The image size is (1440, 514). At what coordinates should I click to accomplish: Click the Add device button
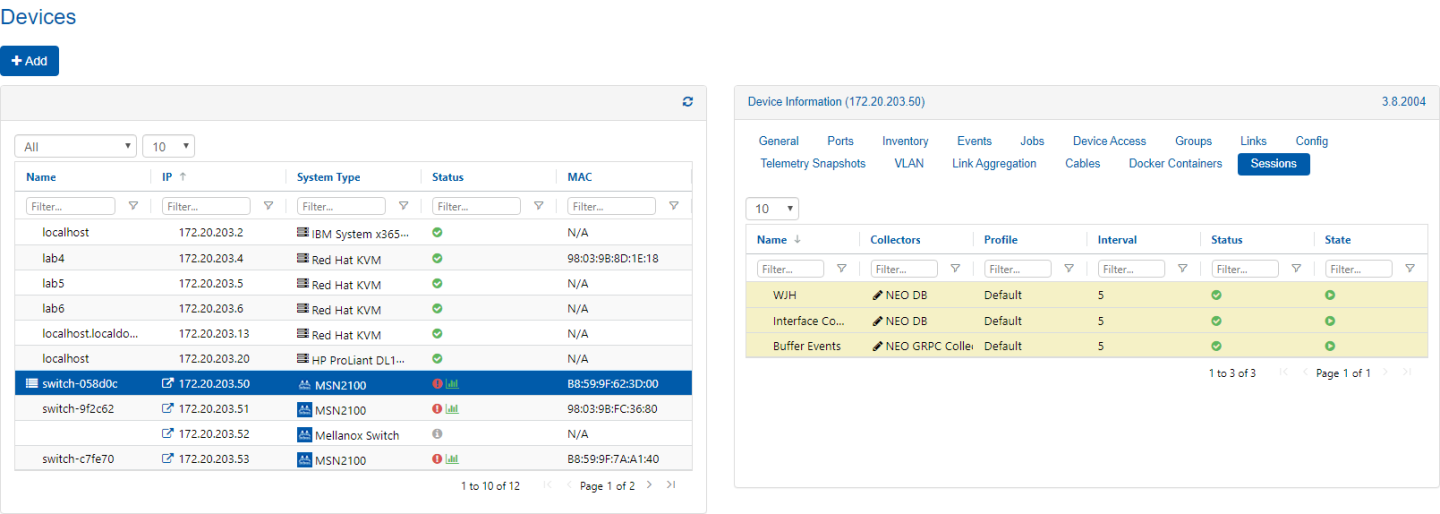30,61
